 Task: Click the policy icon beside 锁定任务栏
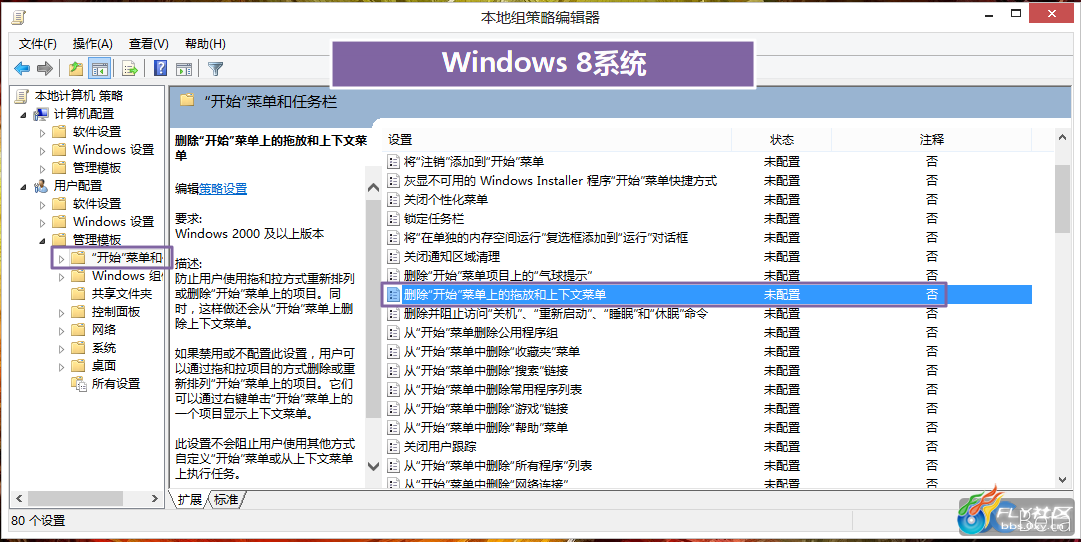click(x=393, y=219)
